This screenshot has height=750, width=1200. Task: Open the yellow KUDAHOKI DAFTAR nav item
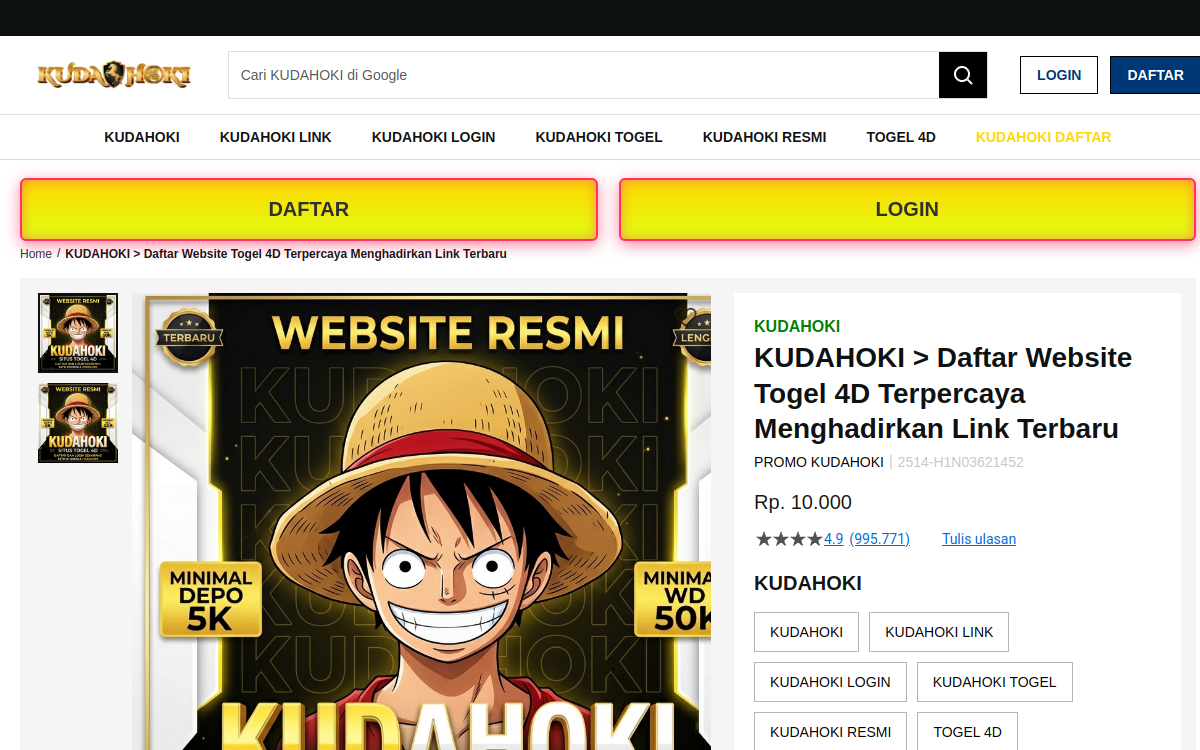1043,137
